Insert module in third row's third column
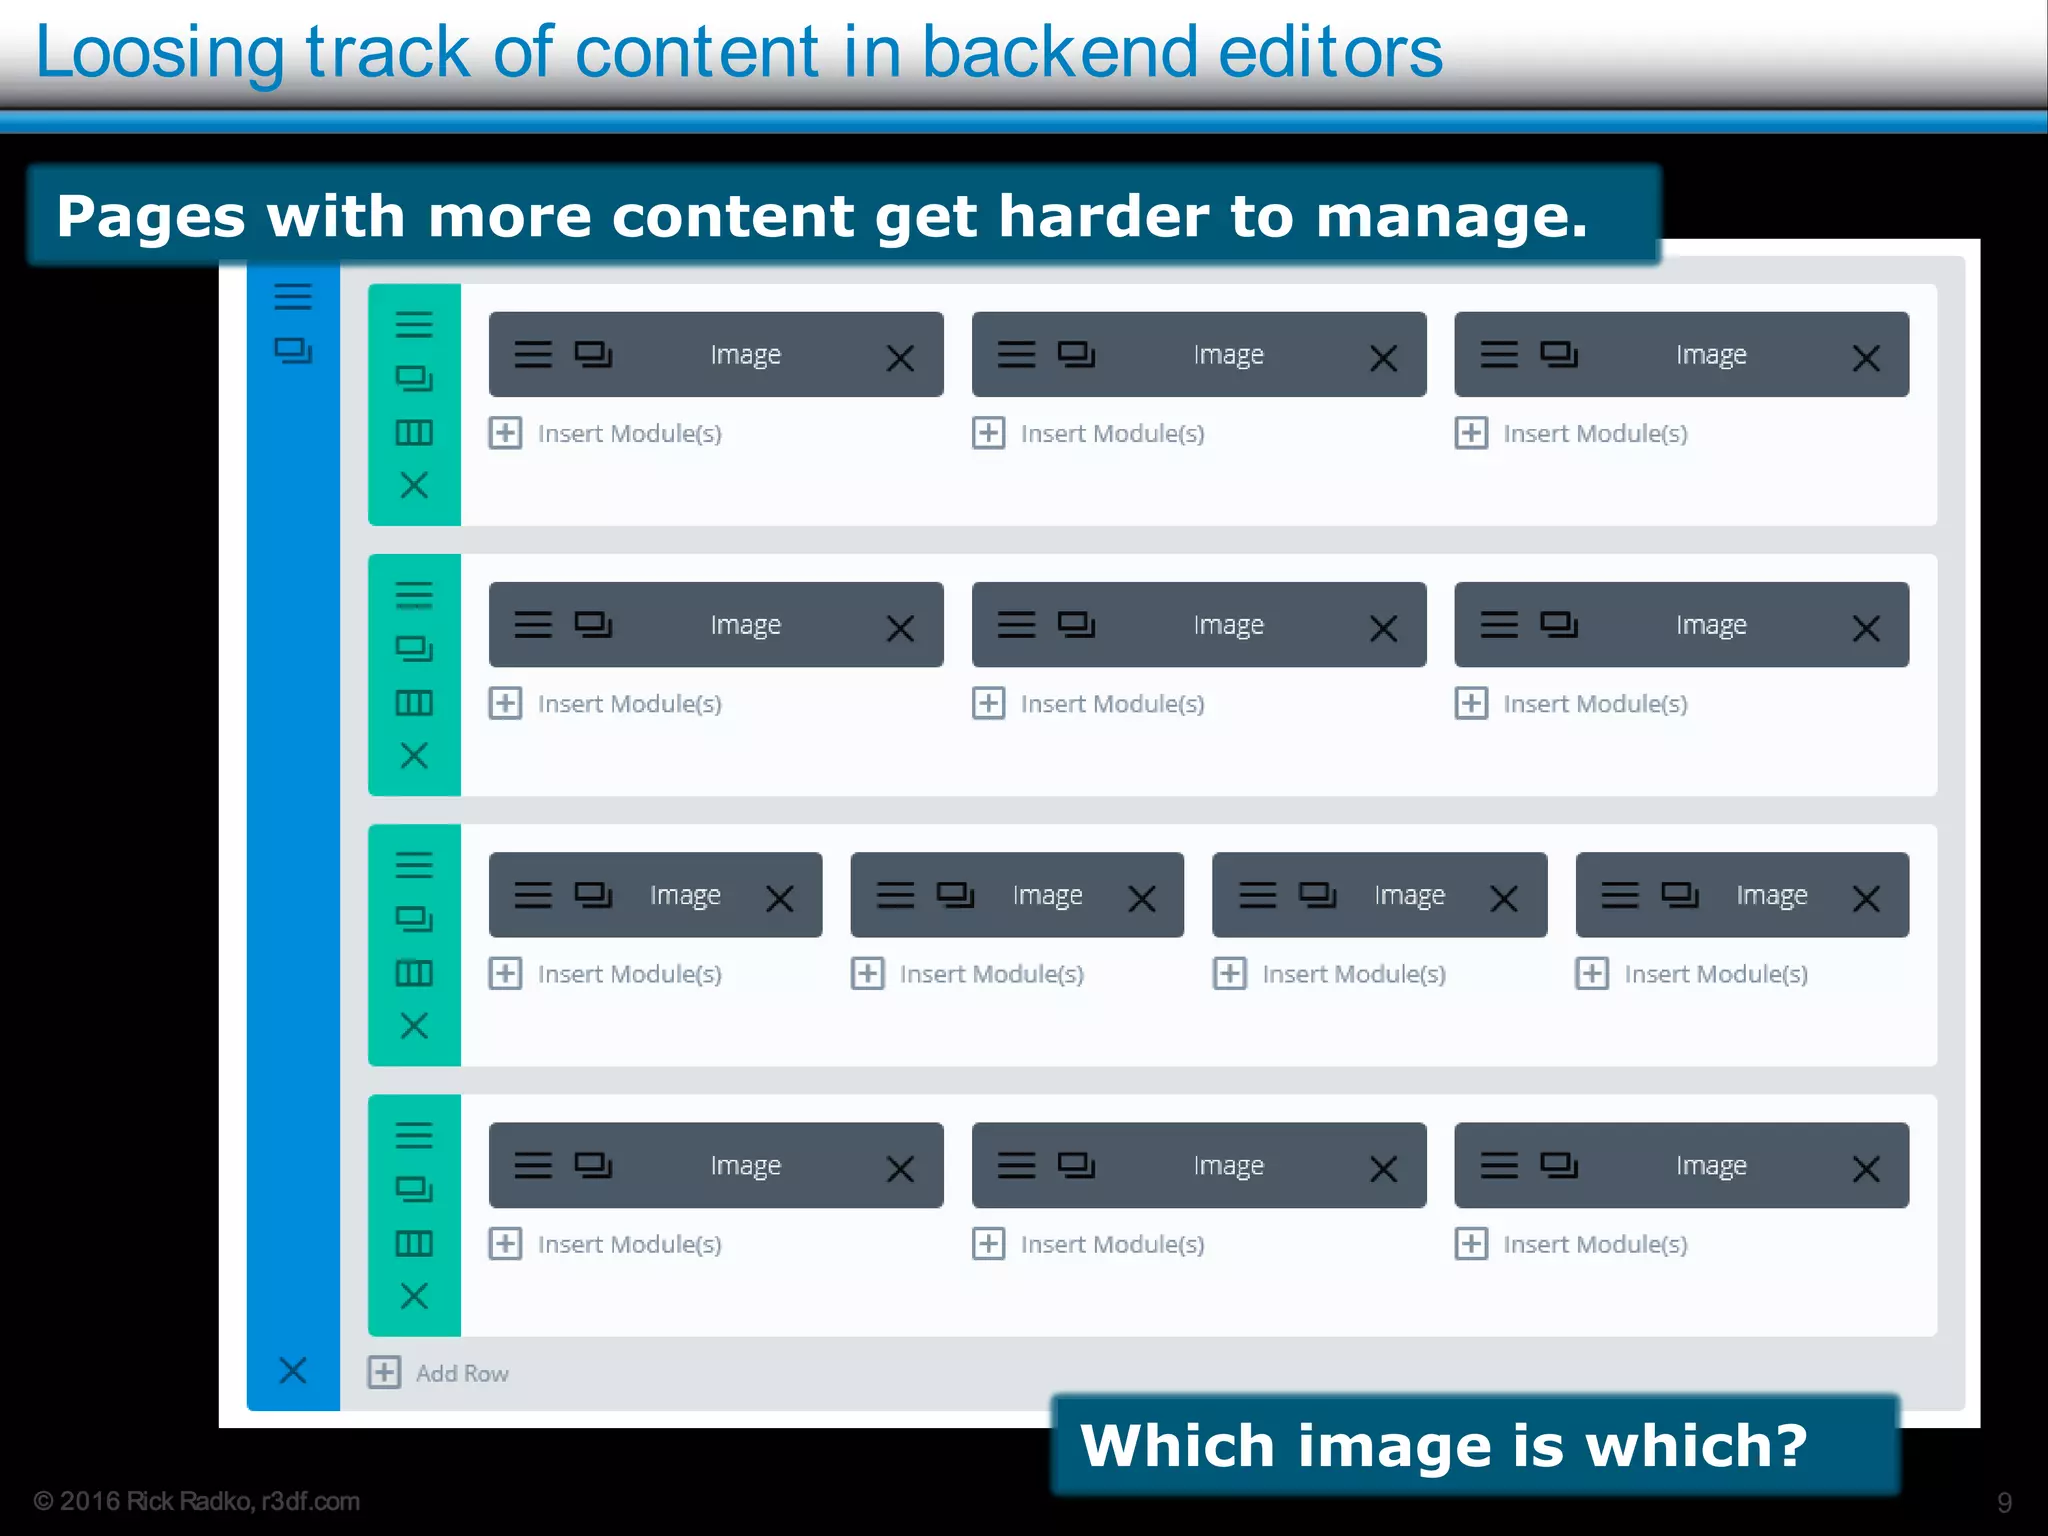 (1330, 973)
